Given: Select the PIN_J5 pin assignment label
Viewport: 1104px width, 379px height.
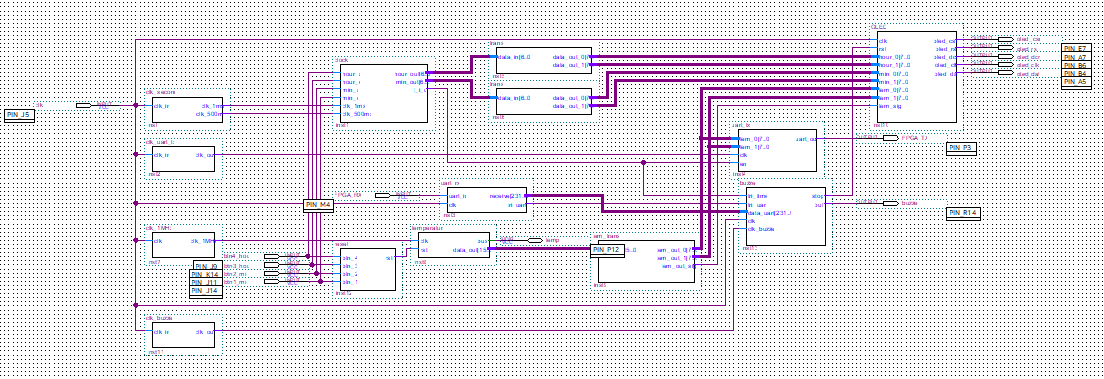Looking at the screenshot, I should pos(19,116).
